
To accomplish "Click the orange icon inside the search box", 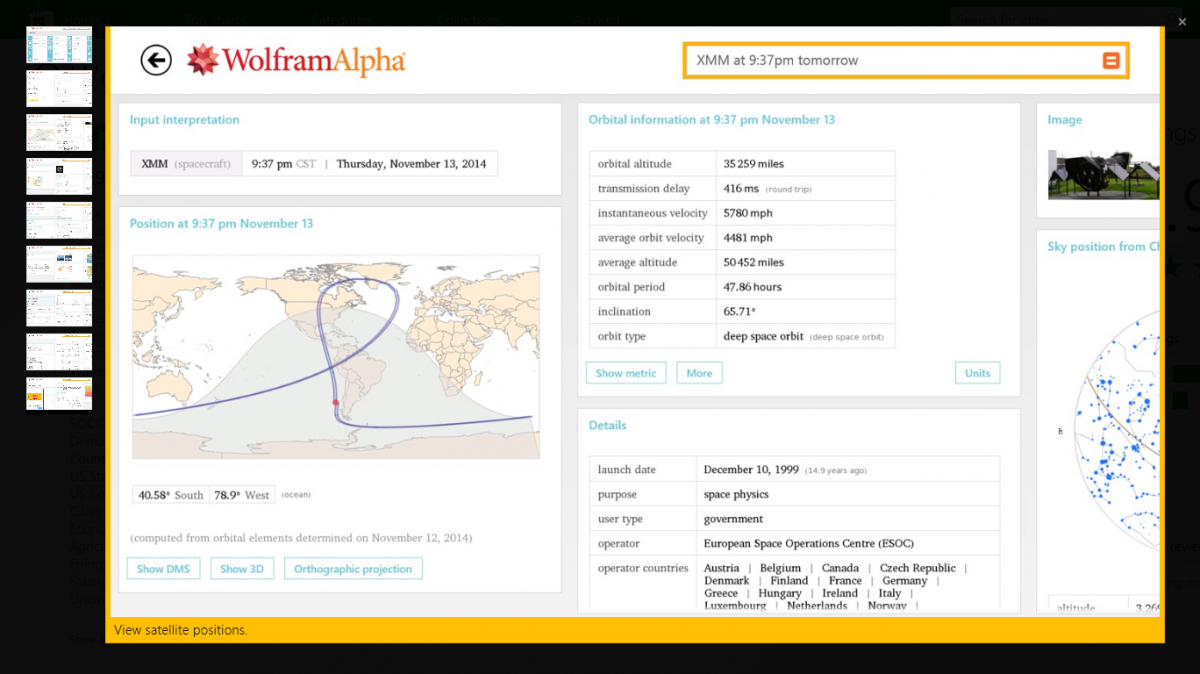I will point(1110,61).
